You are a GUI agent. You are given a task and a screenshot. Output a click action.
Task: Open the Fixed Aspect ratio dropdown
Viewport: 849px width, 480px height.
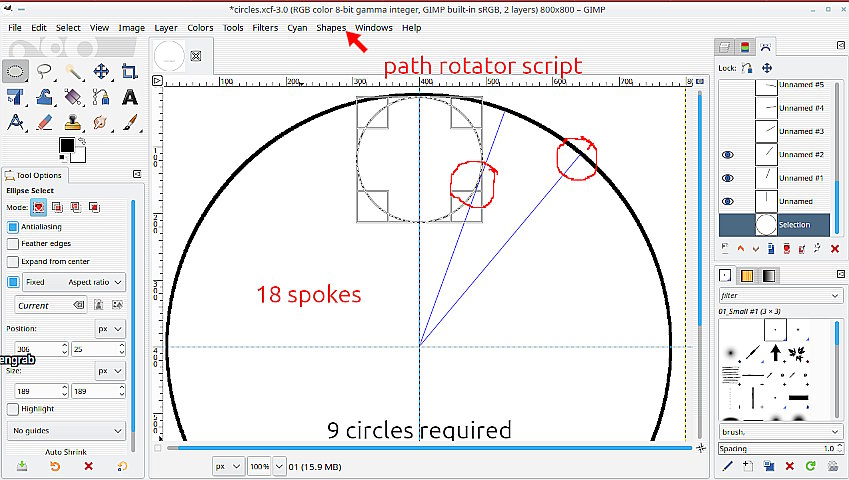point(74,282)
